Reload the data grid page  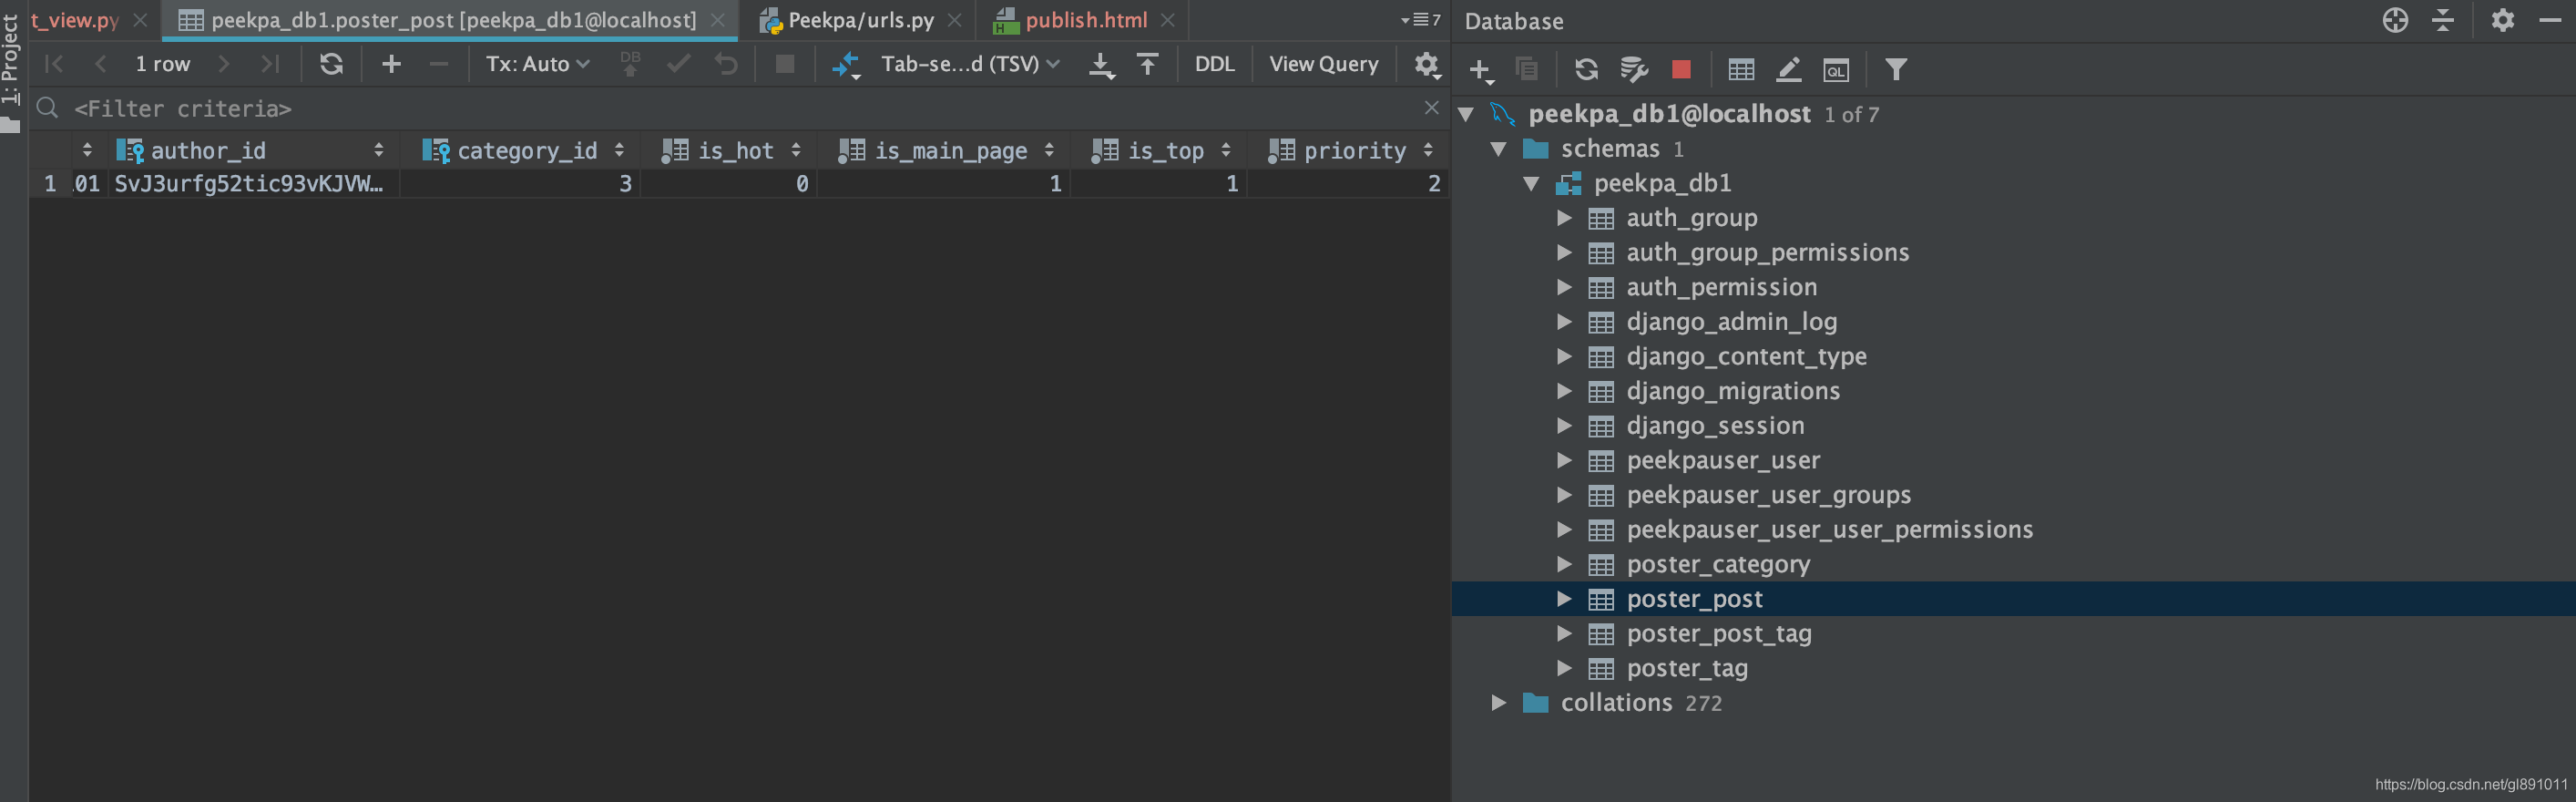click(331, 64)
